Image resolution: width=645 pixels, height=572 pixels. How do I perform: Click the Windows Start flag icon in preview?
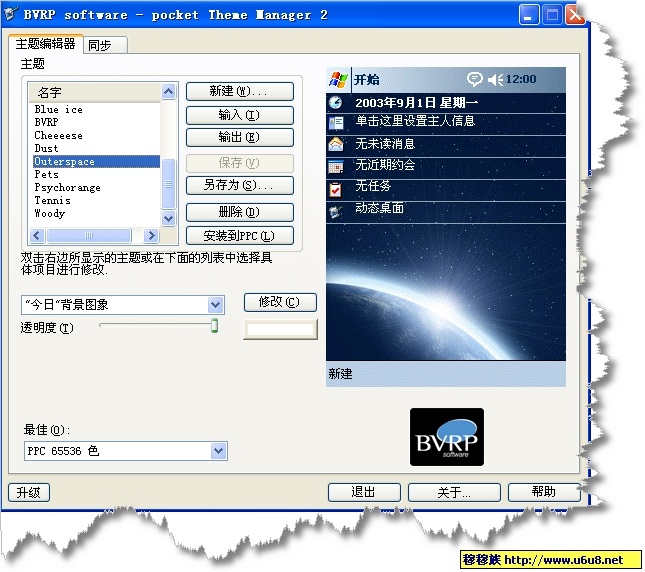338,79
